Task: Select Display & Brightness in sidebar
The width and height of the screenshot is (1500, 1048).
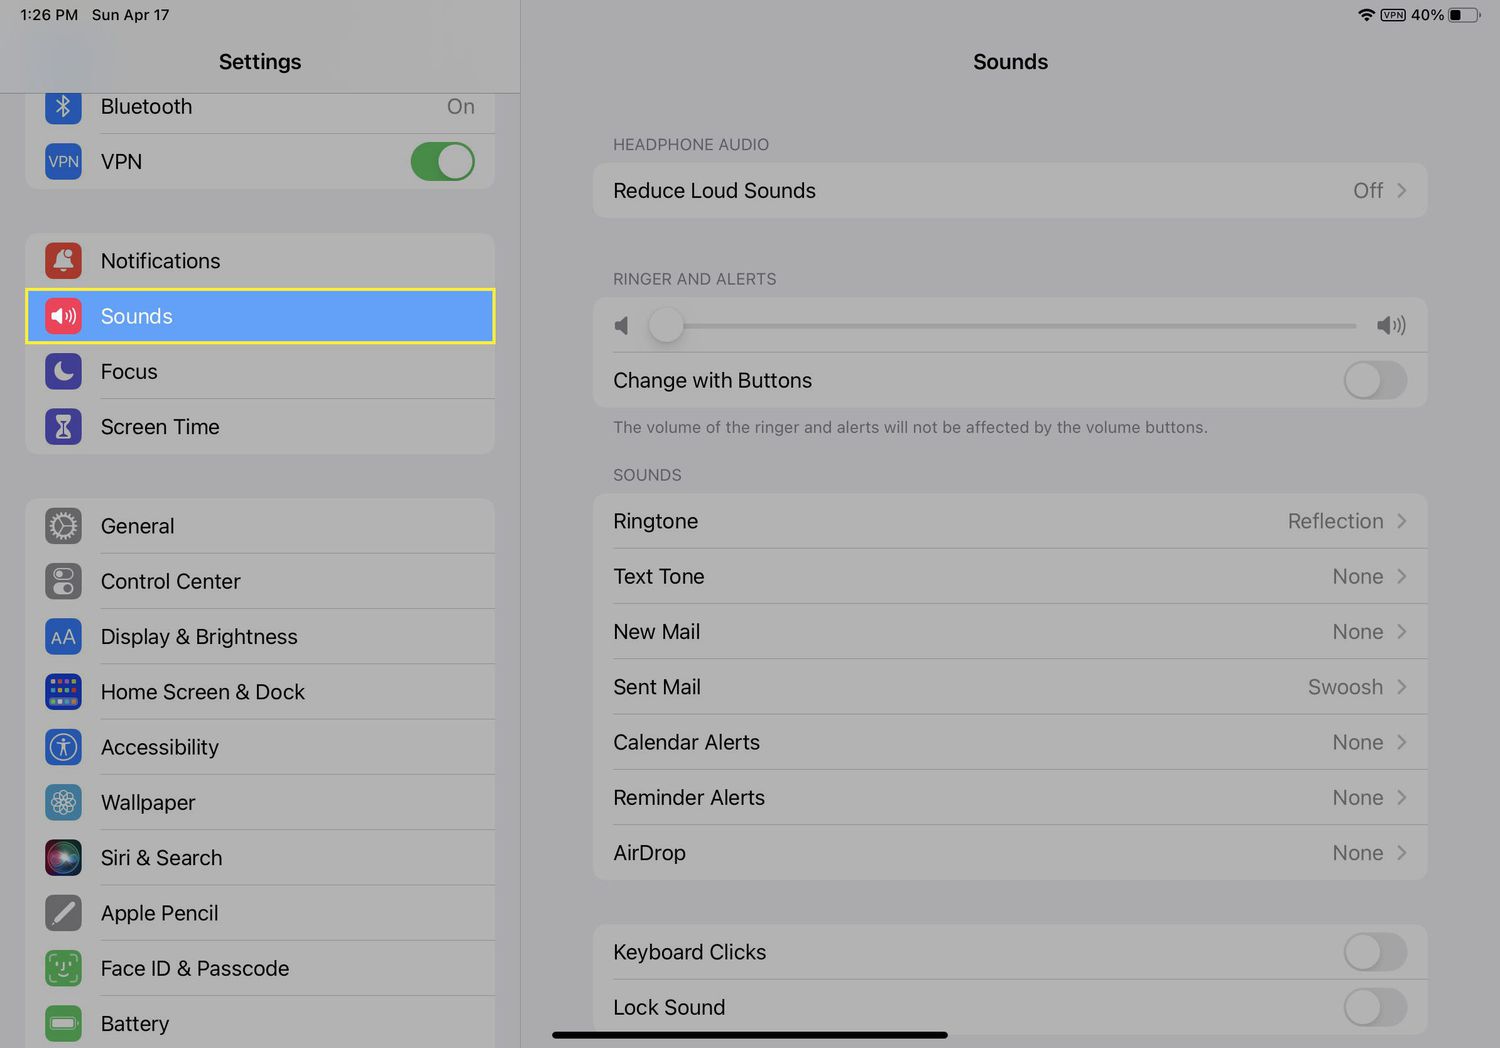Action: point(199,637)
